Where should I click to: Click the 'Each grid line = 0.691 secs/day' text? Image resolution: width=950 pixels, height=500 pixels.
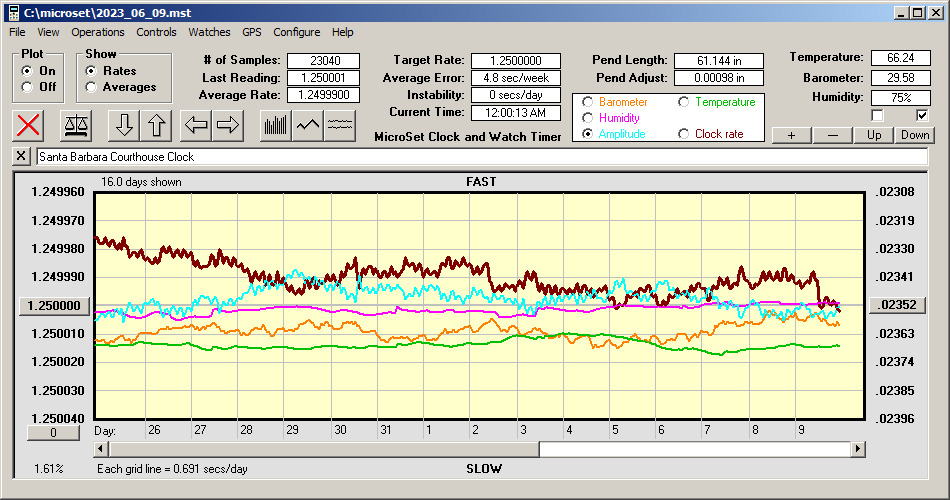pyautogui.click(x=172, y=468)
